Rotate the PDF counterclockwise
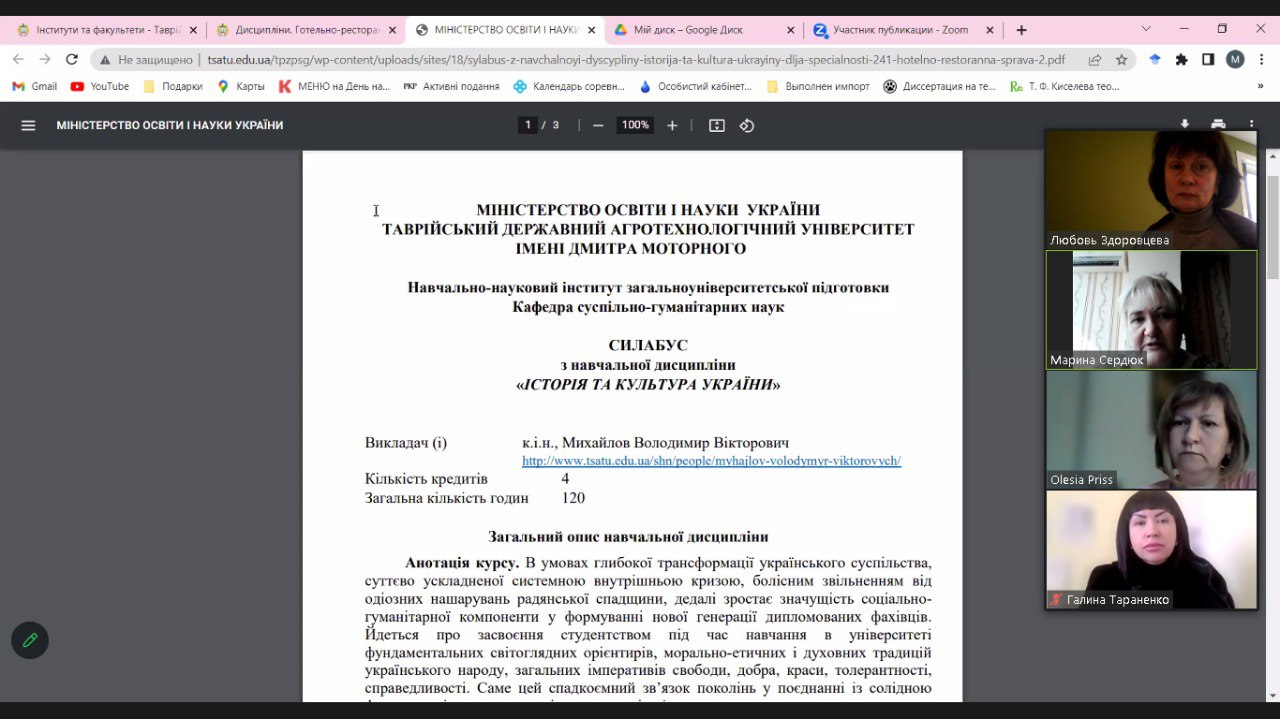Screen dimensions: 1280x719 [747, 125]
